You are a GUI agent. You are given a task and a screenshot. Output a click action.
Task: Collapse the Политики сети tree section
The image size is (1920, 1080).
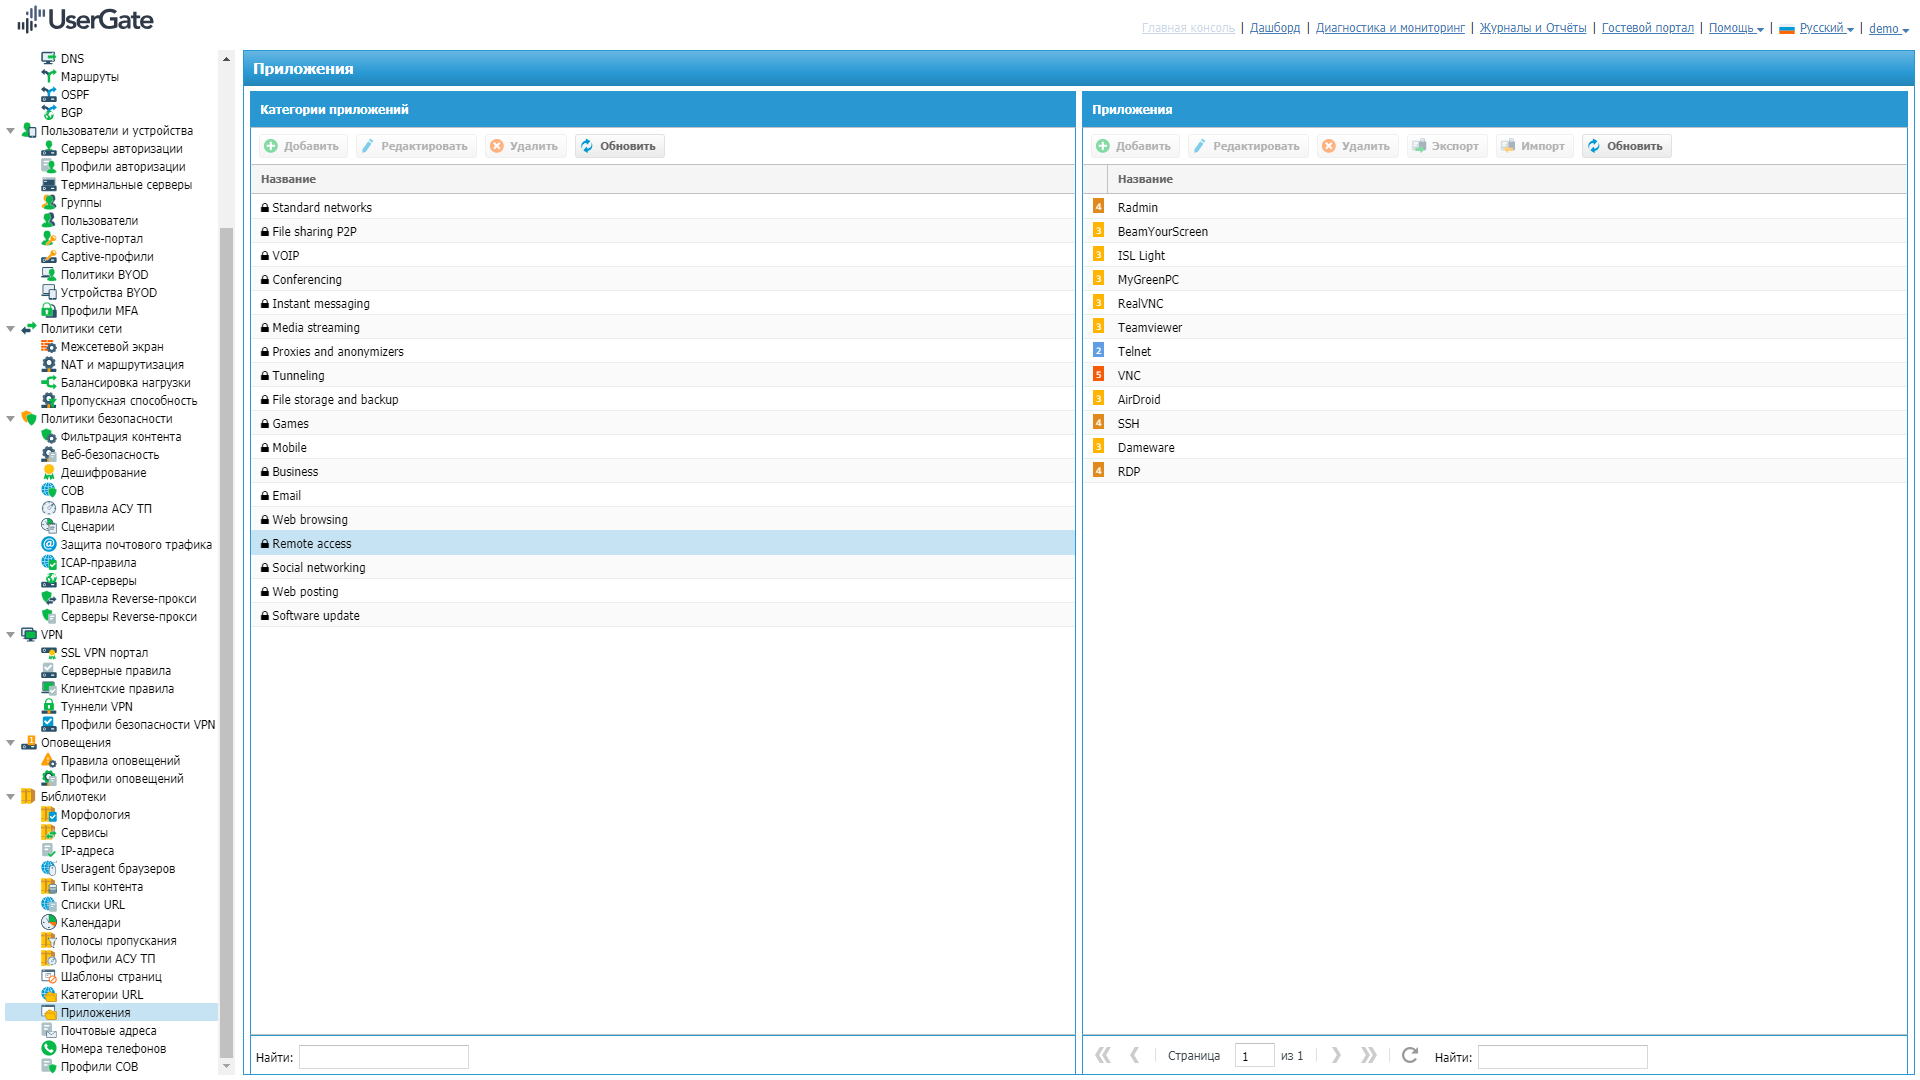pyautogui.click(x=11, y=329)
